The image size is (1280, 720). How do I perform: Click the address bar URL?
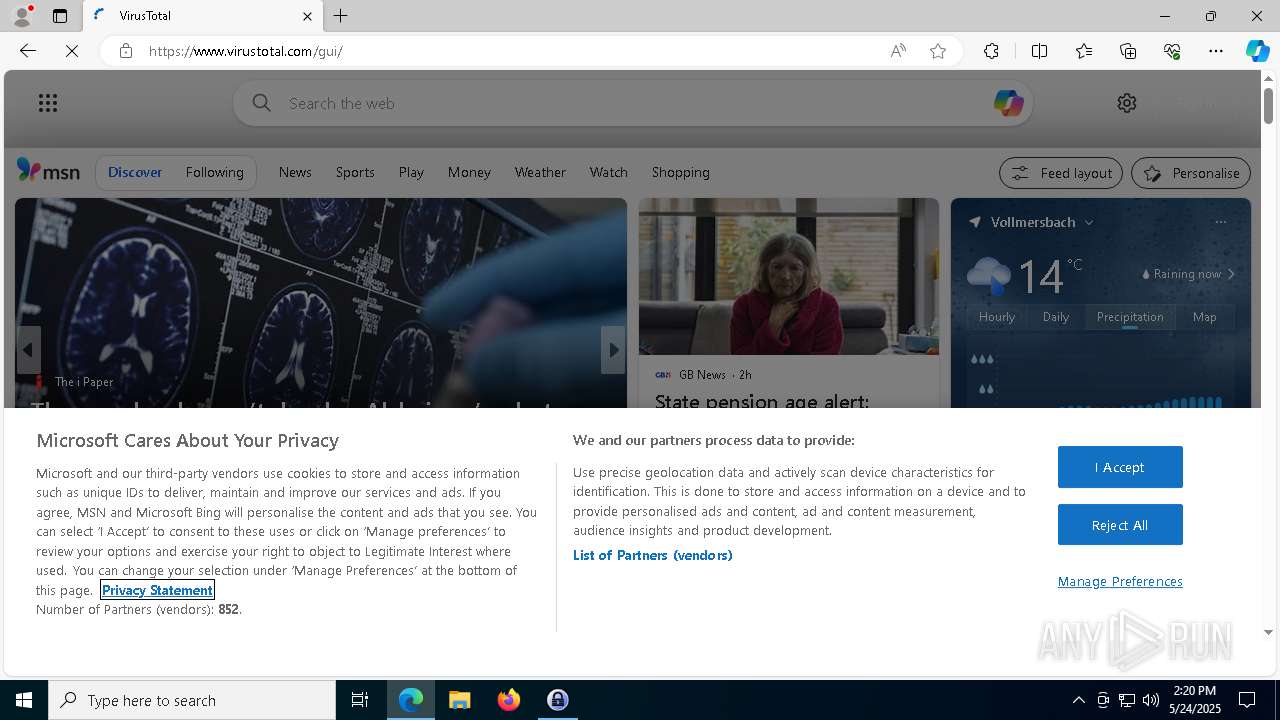(246, 51)
